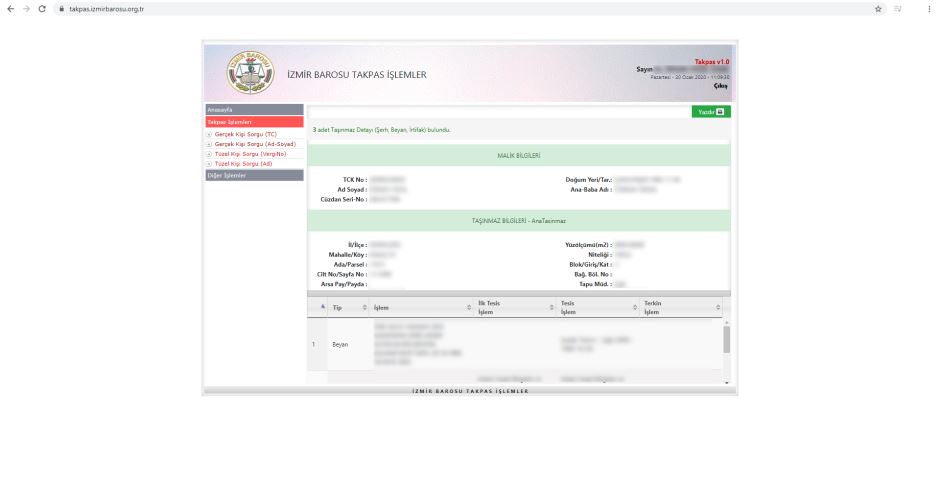Sort table by İlk Tesis İşlem column
940x492 pixels.
[515, 307]
